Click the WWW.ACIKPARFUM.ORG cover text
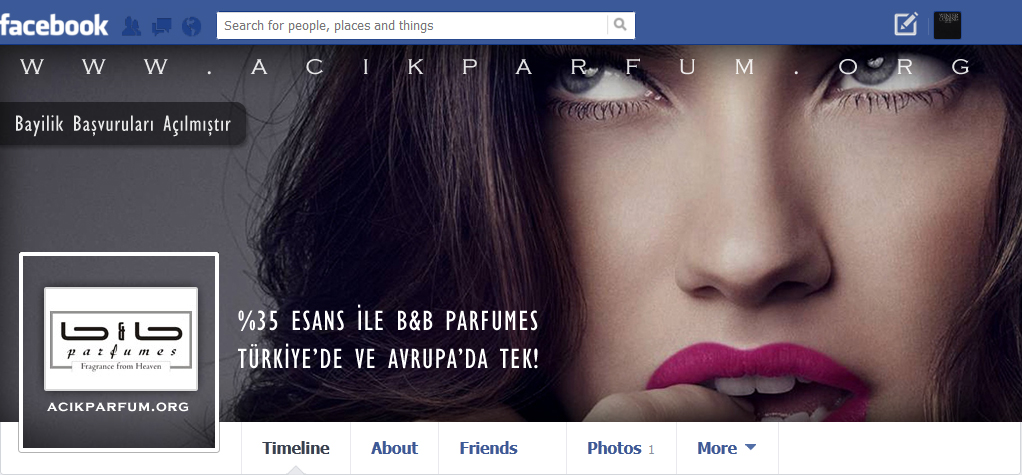1022x475 pixels. point(495,67)
